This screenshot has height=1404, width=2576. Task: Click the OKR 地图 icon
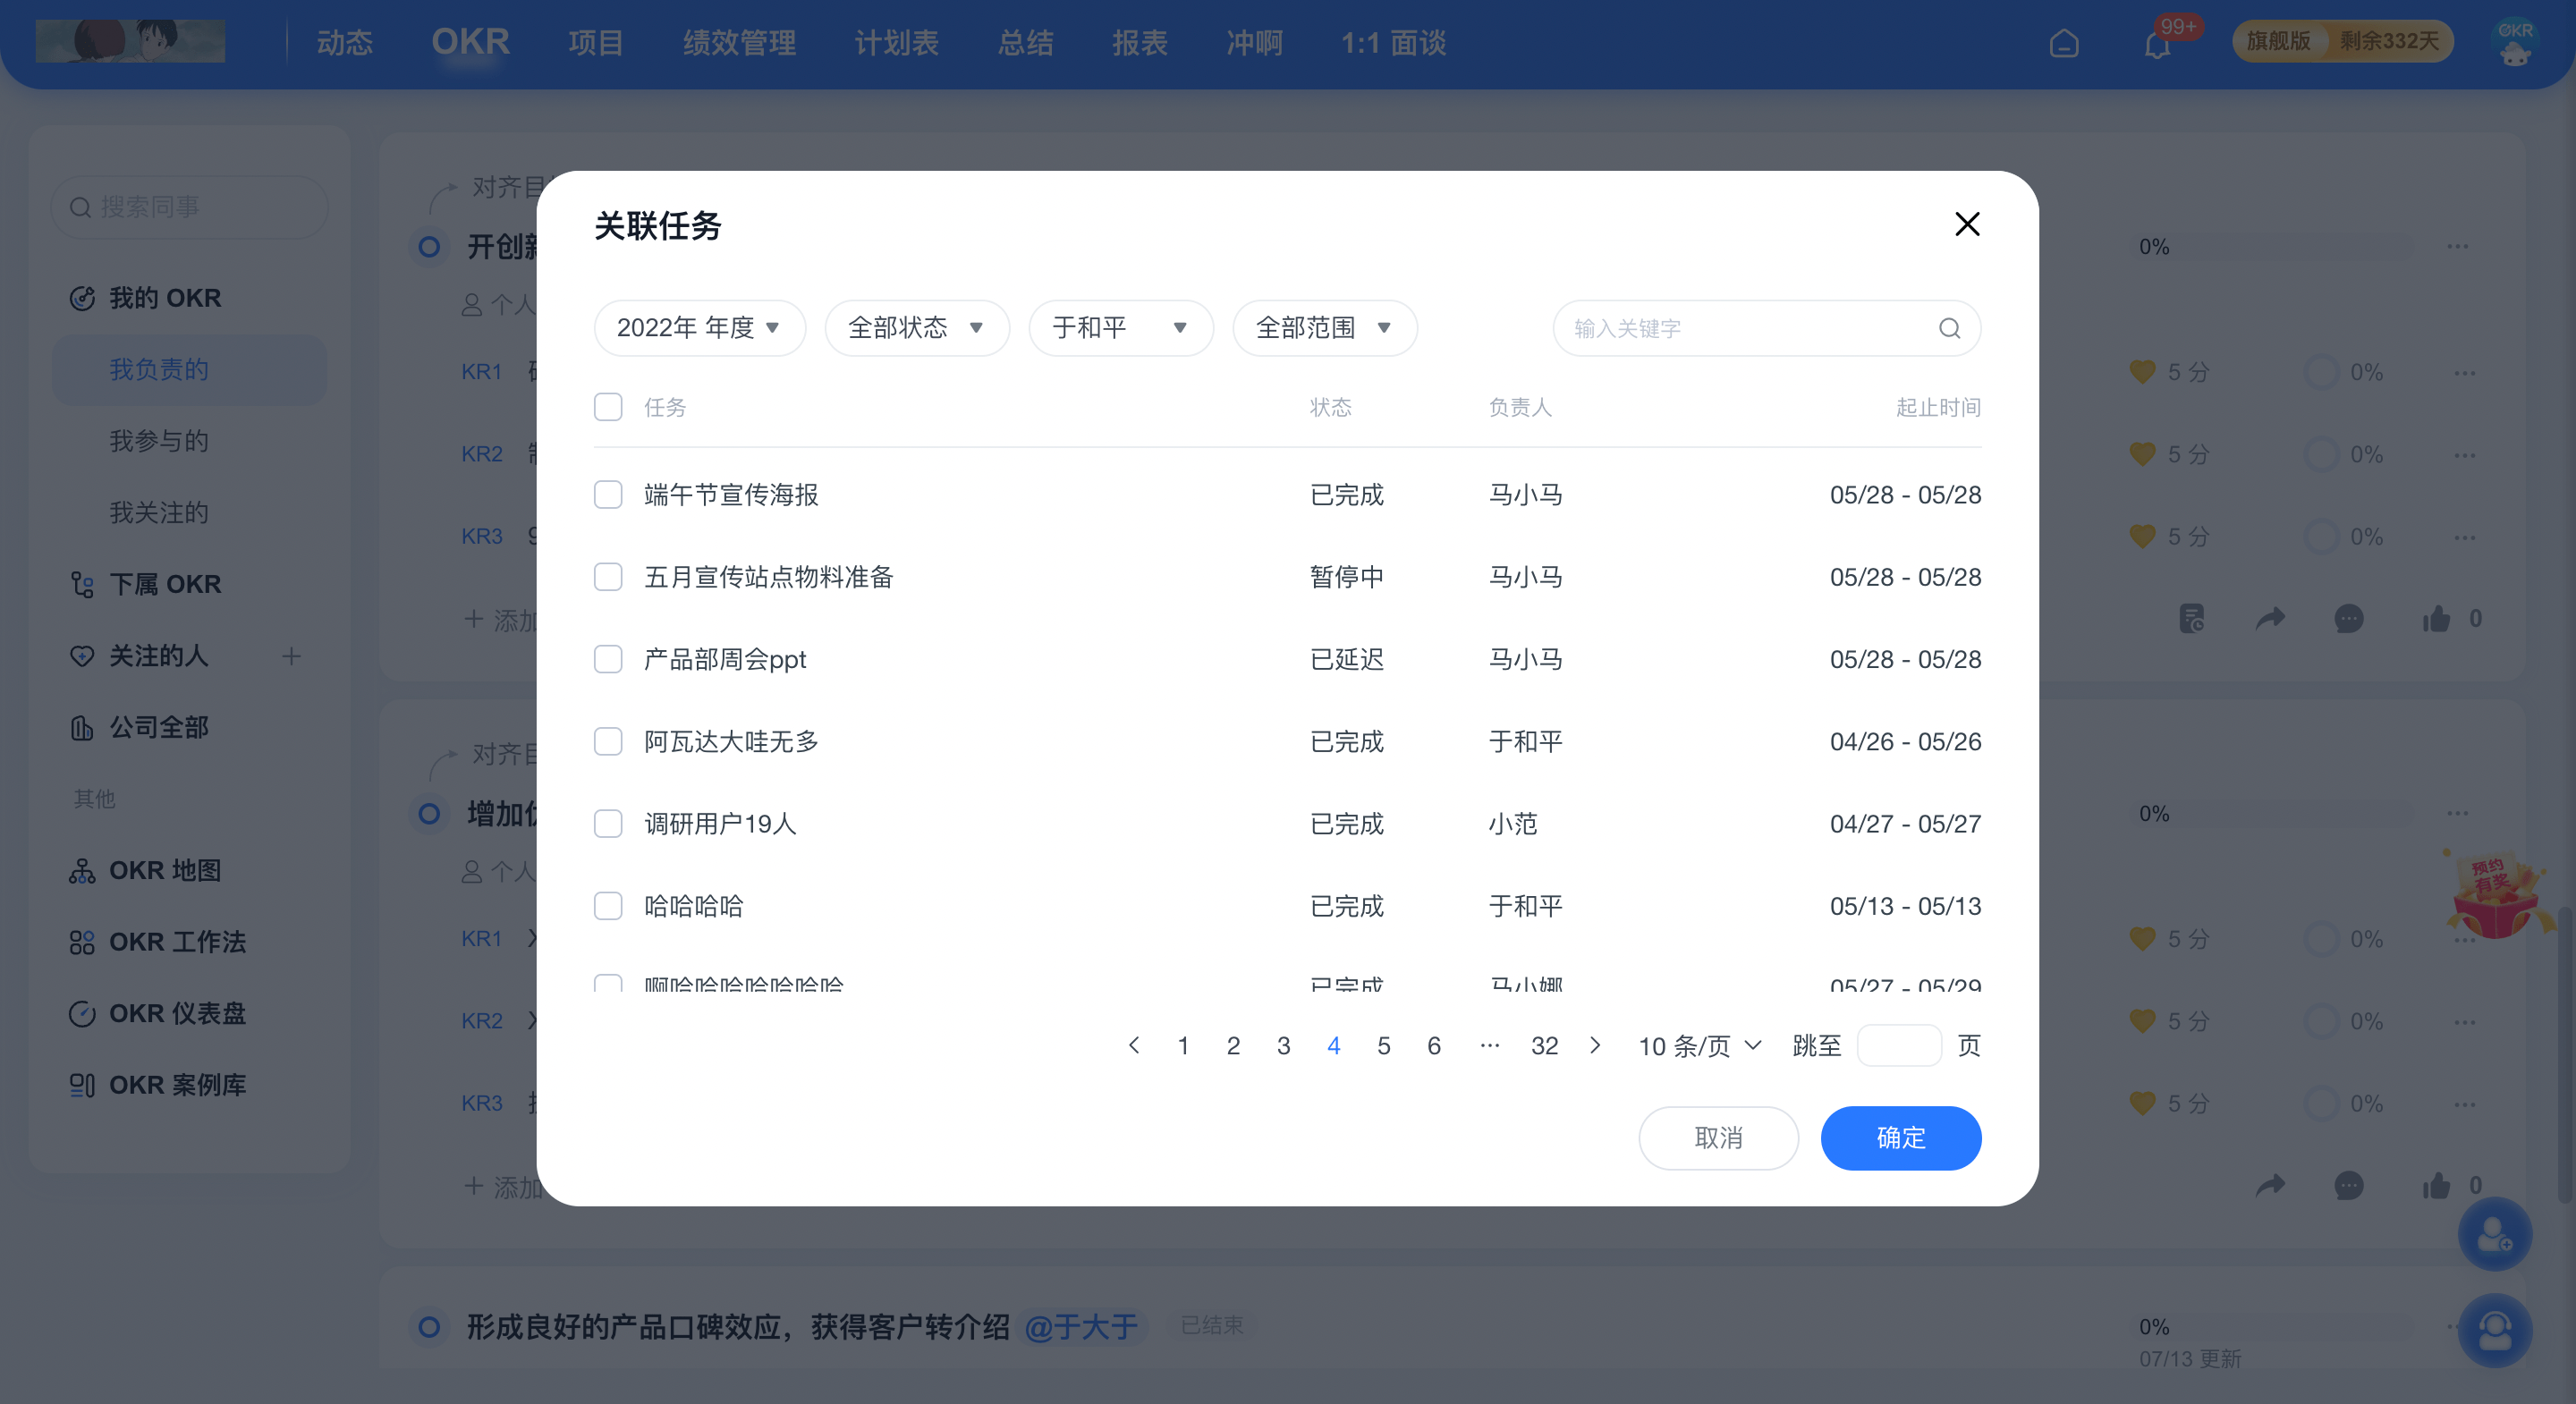[x=82, y=870]
